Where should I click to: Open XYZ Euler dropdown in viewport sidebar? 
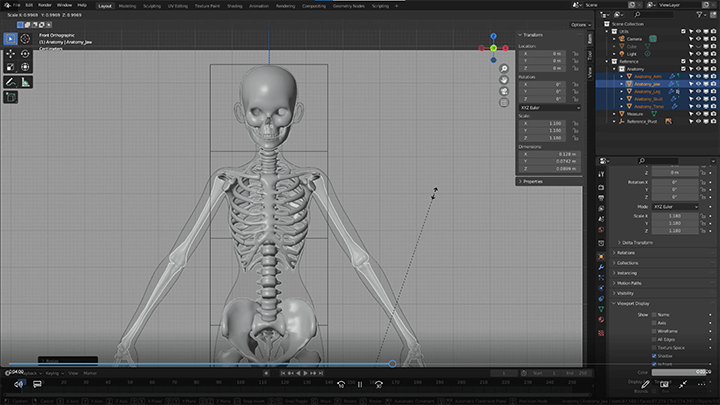coord(550,107)
